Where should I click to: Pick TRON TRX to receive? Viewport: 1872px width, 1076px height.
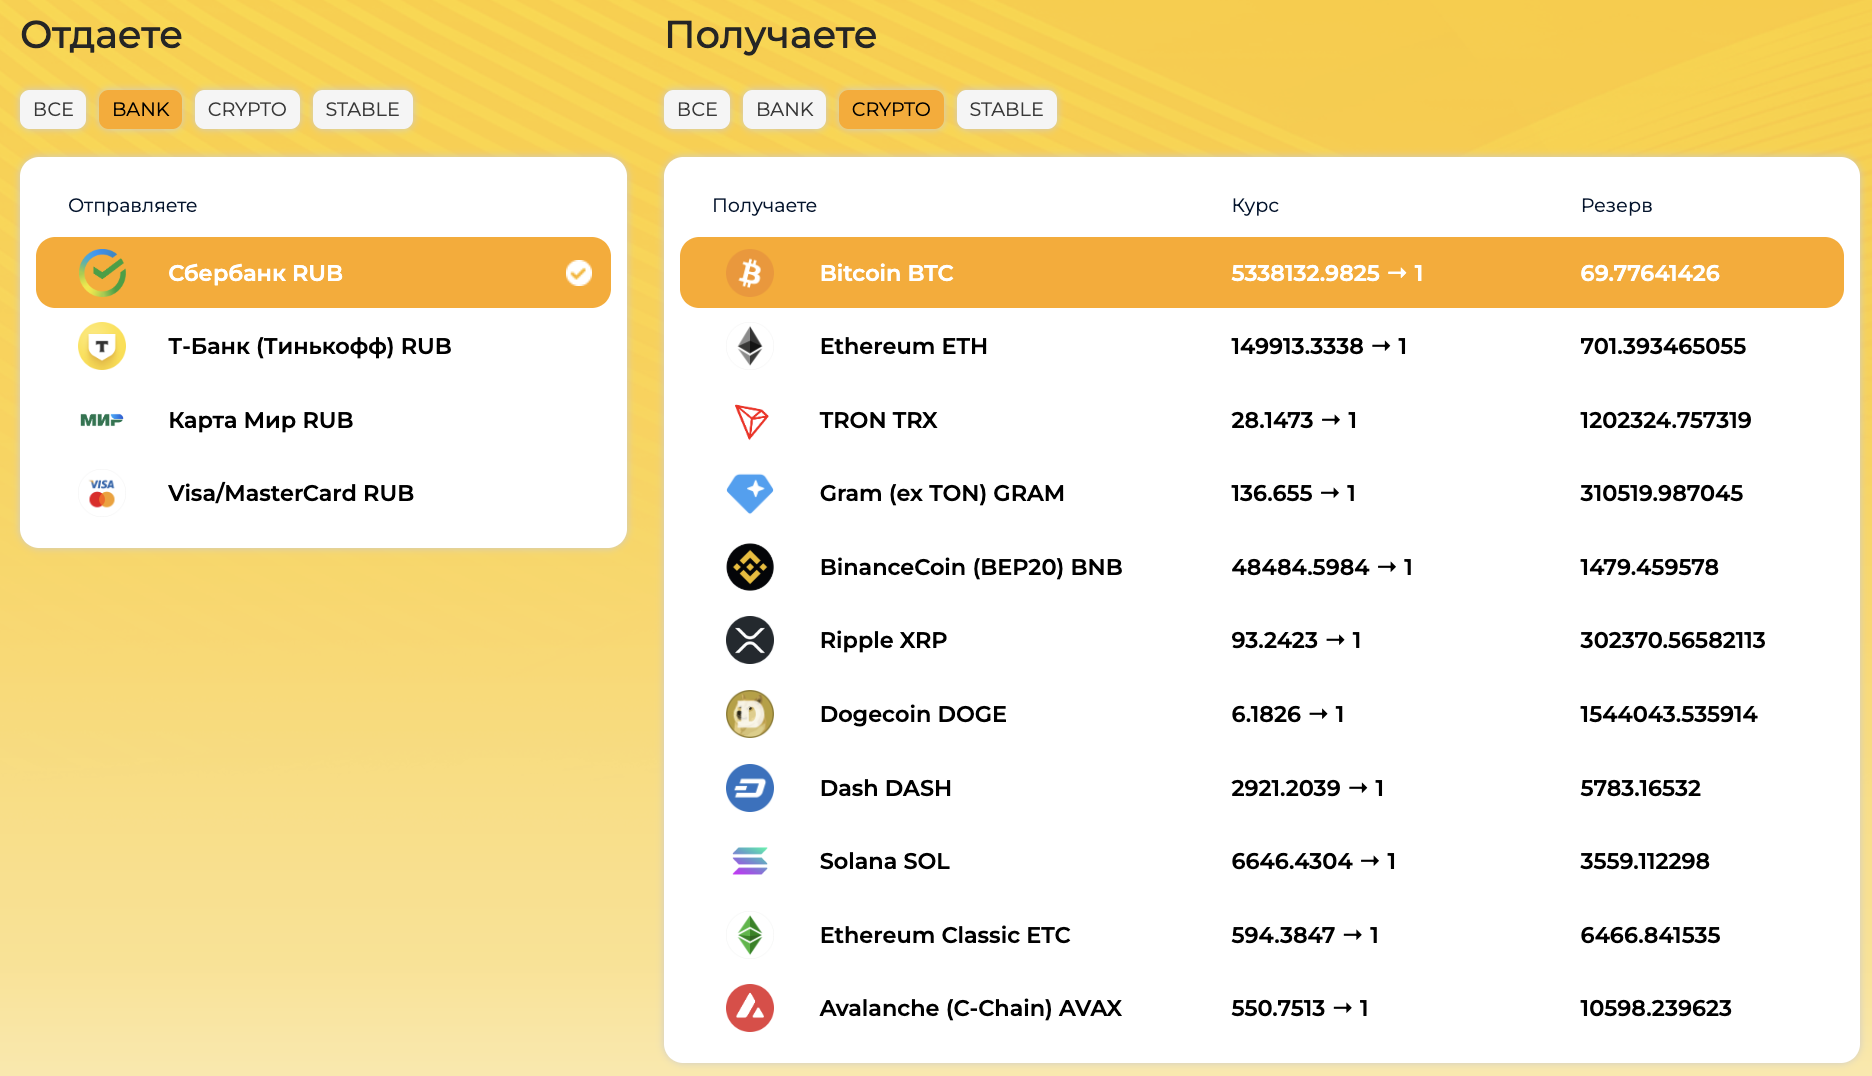point(1262,420)
